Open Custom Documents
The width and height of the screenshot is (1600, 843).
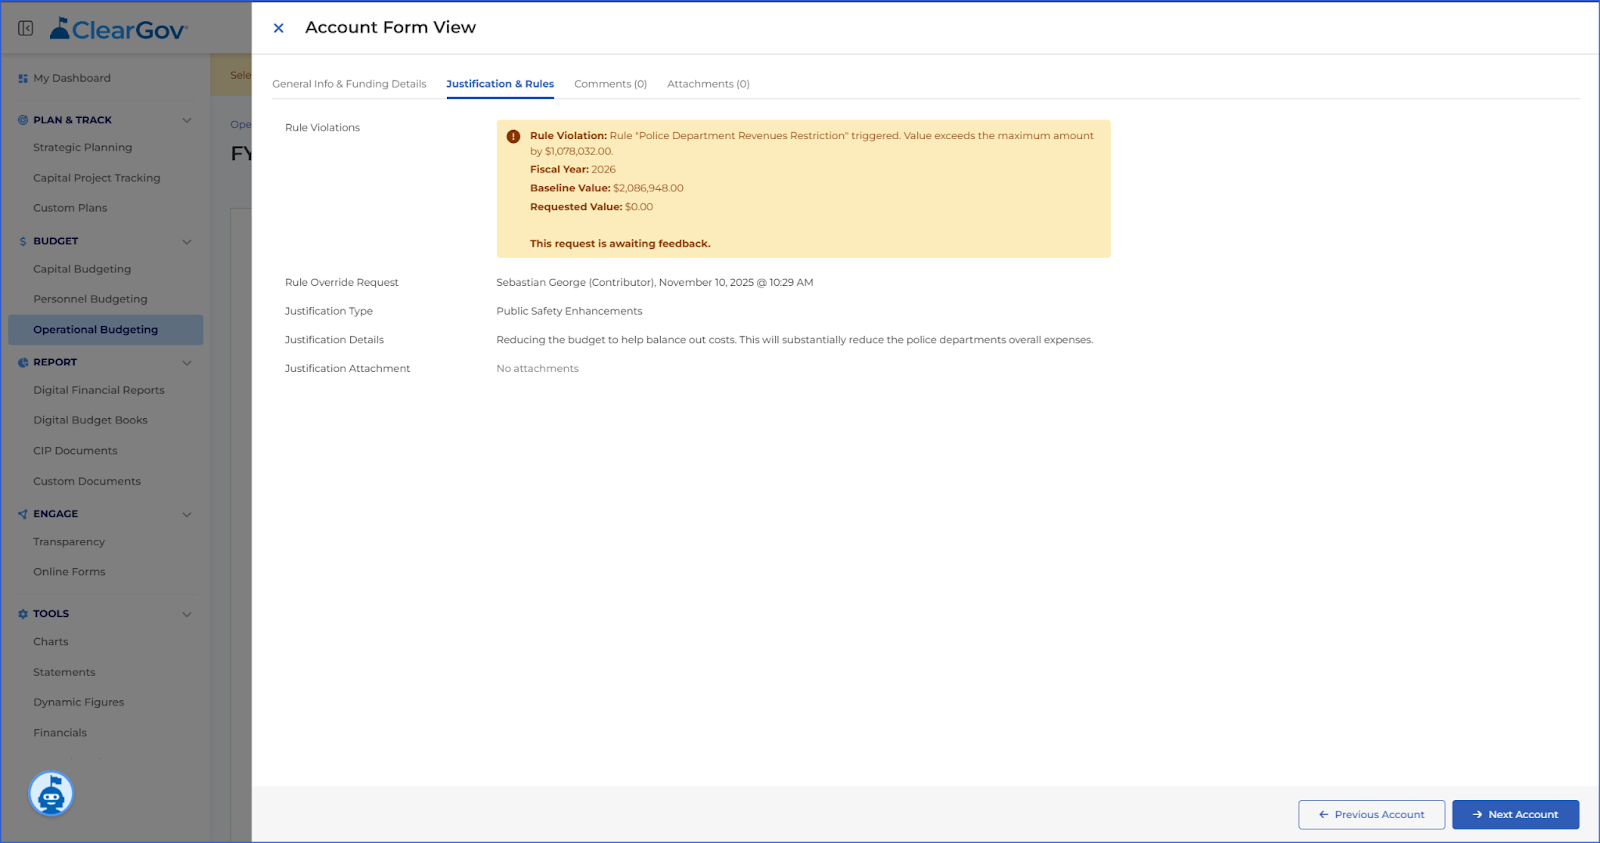point(87,481)
